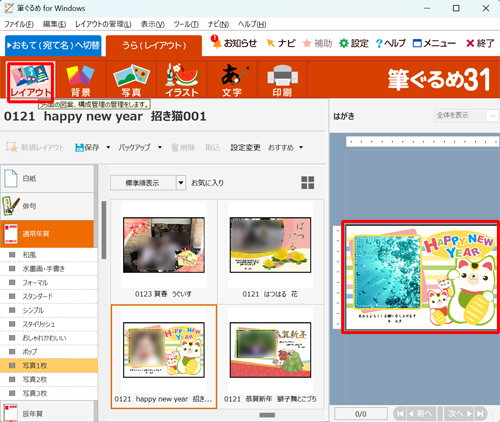Open the イラスト (Illustration) tool
Image resolution: width=500 pixels, height=422 pixels.
click(182, 80)
